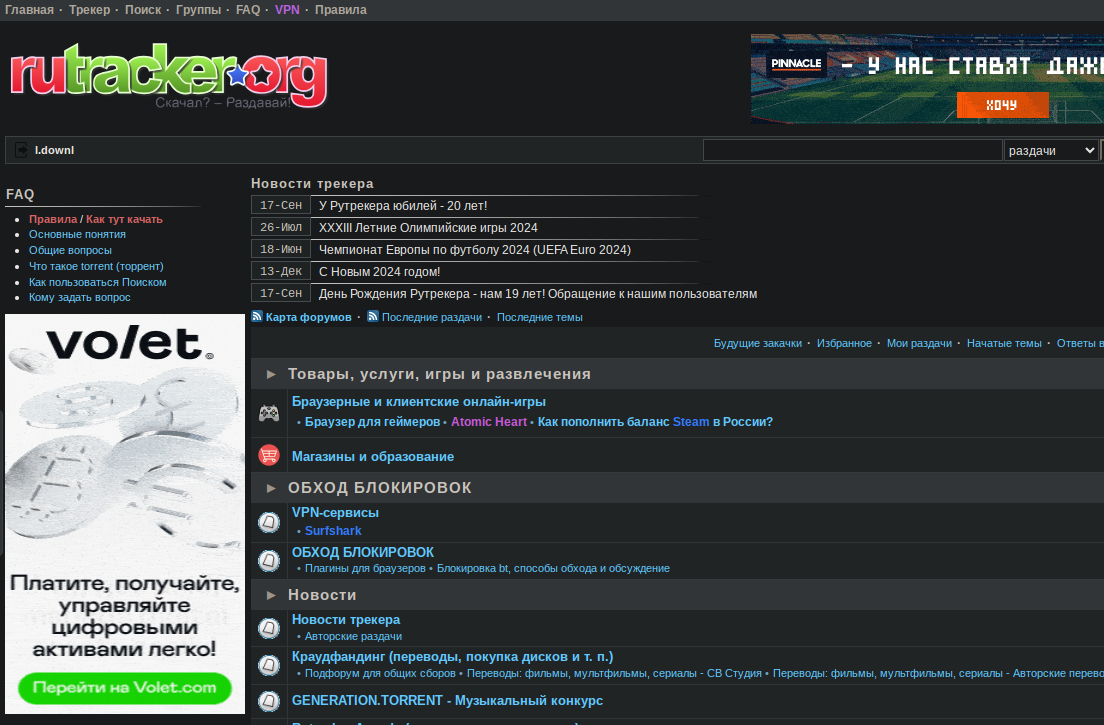Collapse the Новости category arrow
The width and height of the screenshot is (1104, 725).
271,595
